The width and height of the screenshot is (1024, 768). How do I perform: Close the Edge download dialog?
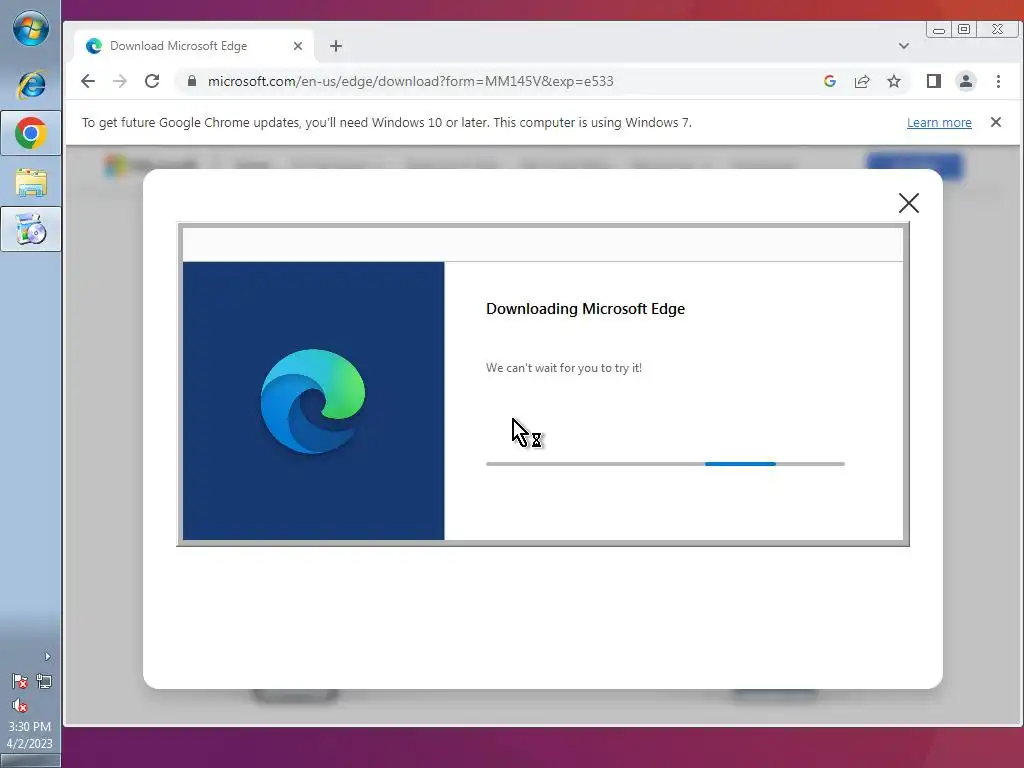(x=908, y=203)
